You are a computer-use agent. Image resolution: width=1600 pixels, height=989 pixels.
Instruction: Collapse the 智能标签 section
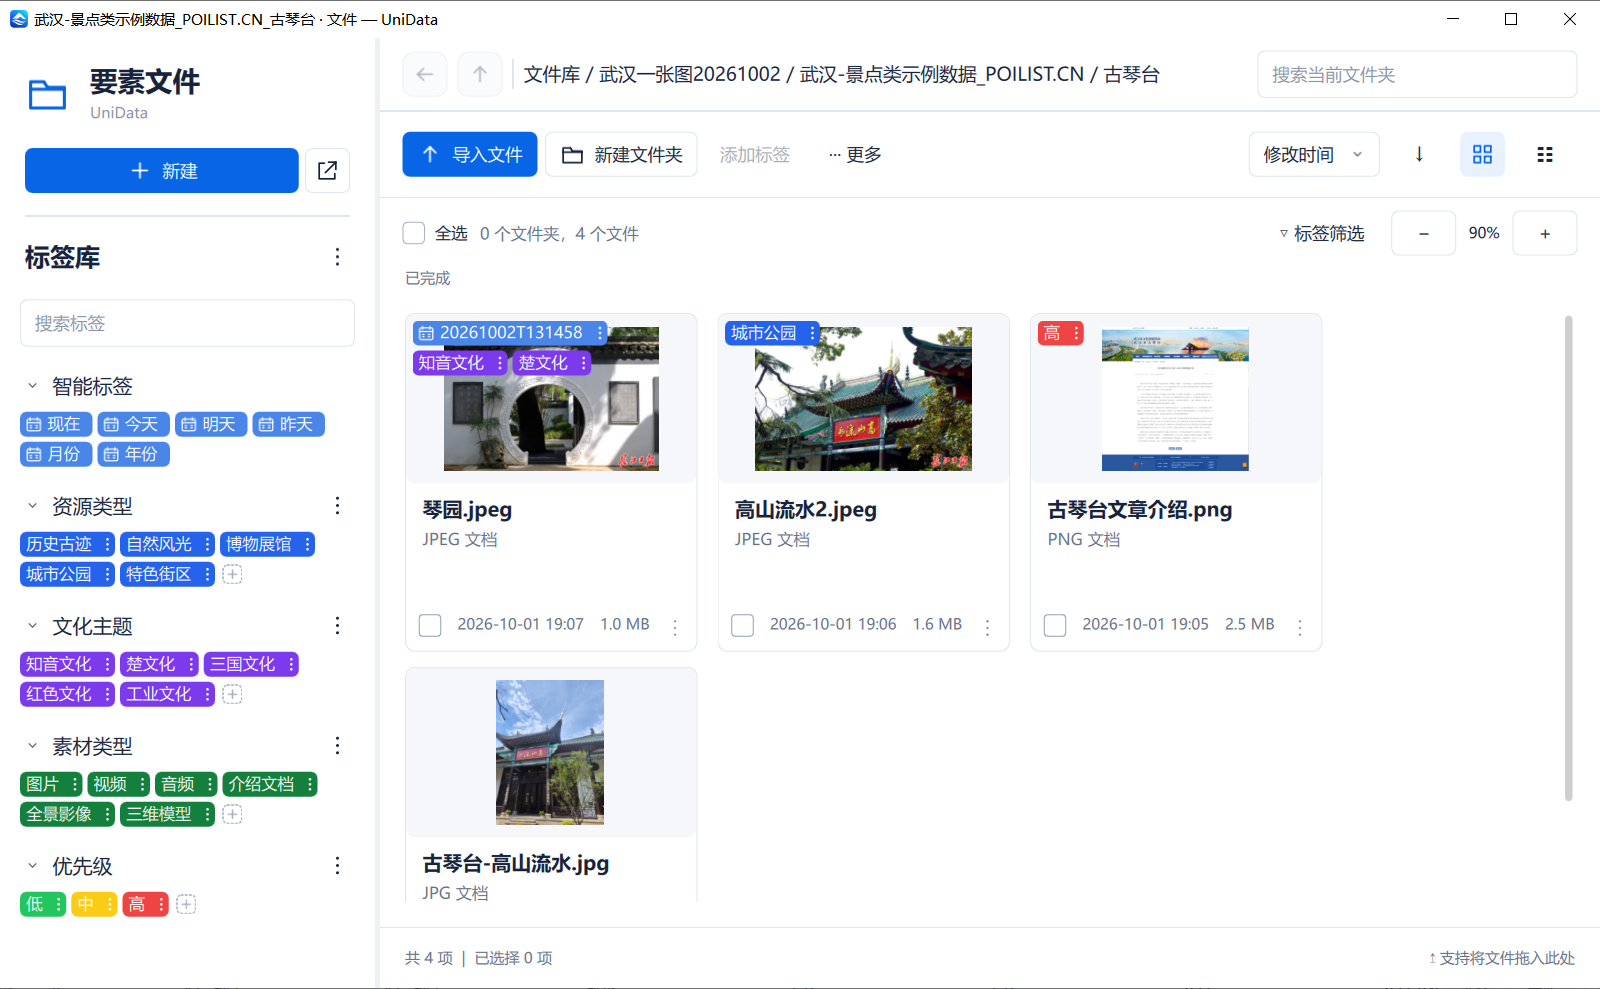[x=32, y=386]
